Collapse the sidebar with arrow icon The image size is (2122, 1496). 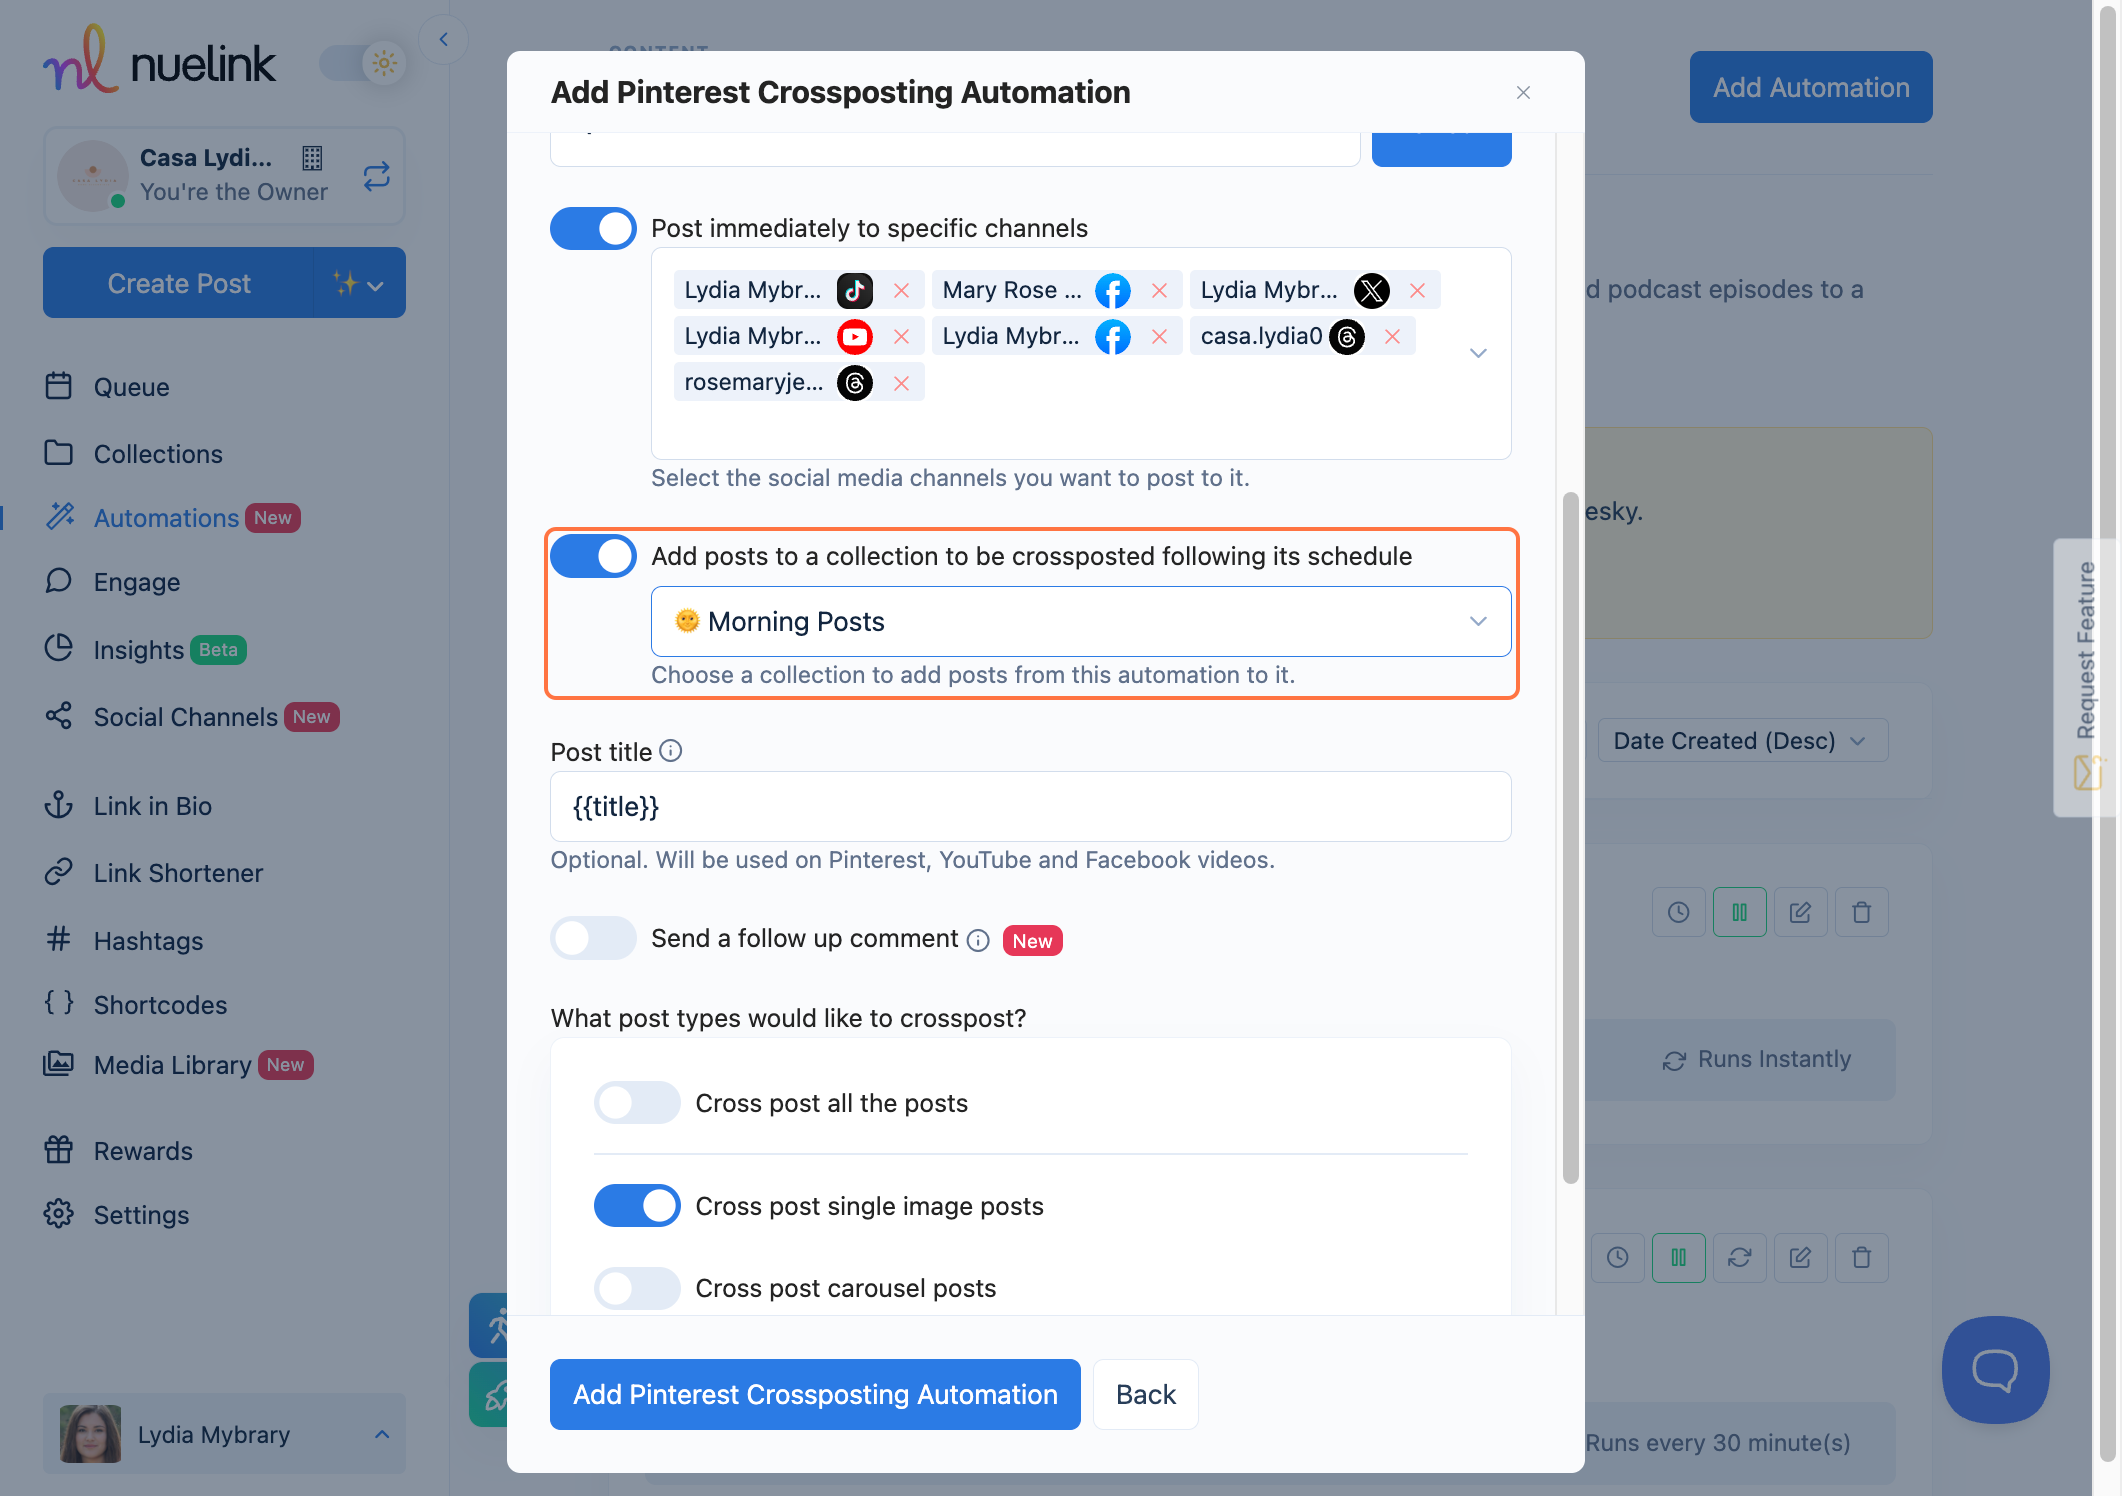[x=443, y=40]
